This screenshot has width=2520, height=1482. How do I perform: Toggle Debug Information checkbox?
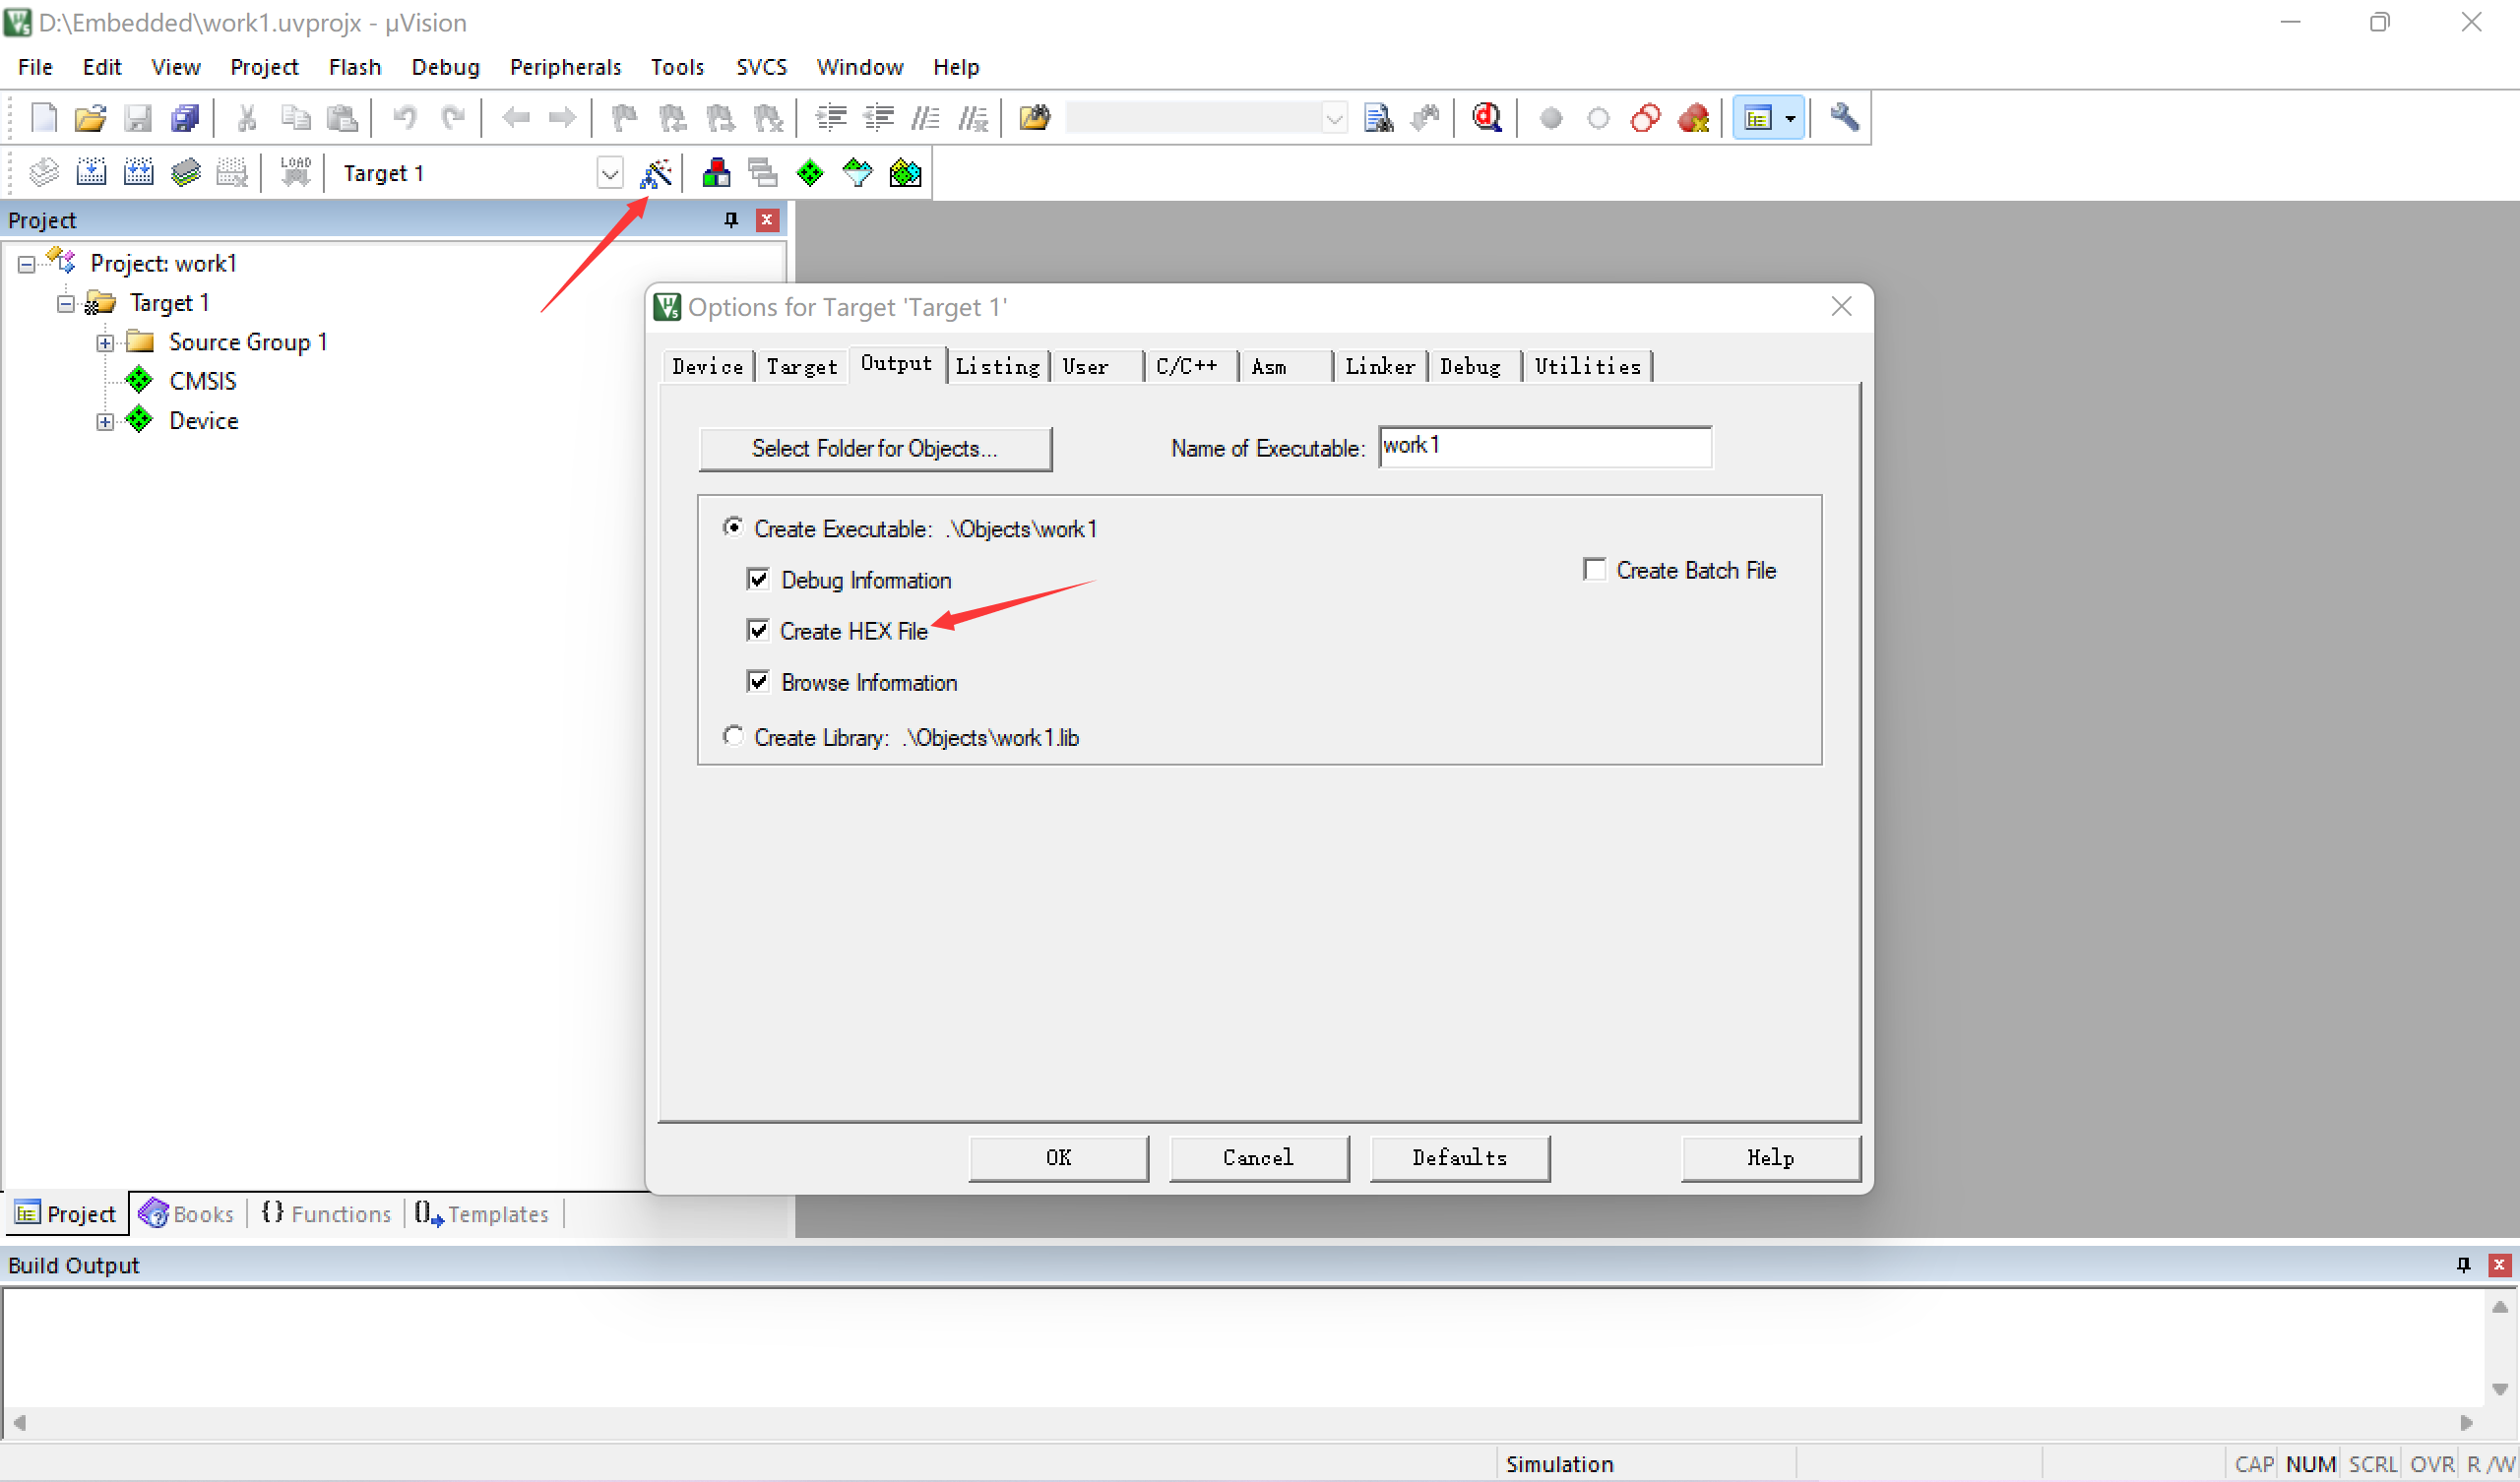[x=758, y=579]
